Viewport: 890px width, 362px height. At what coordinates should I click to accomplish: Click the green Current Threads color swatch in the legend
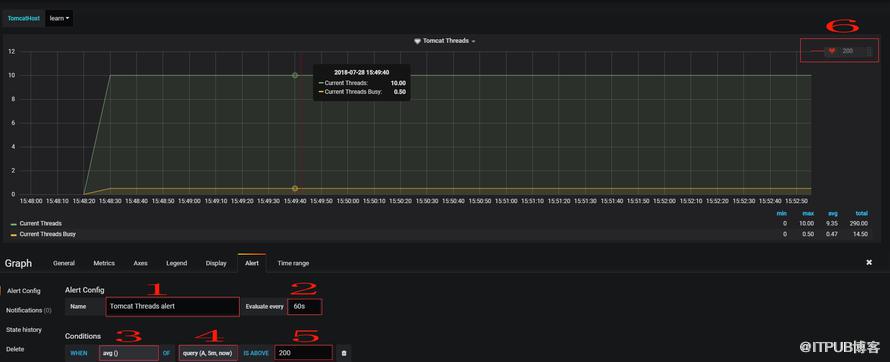(14, 224)
